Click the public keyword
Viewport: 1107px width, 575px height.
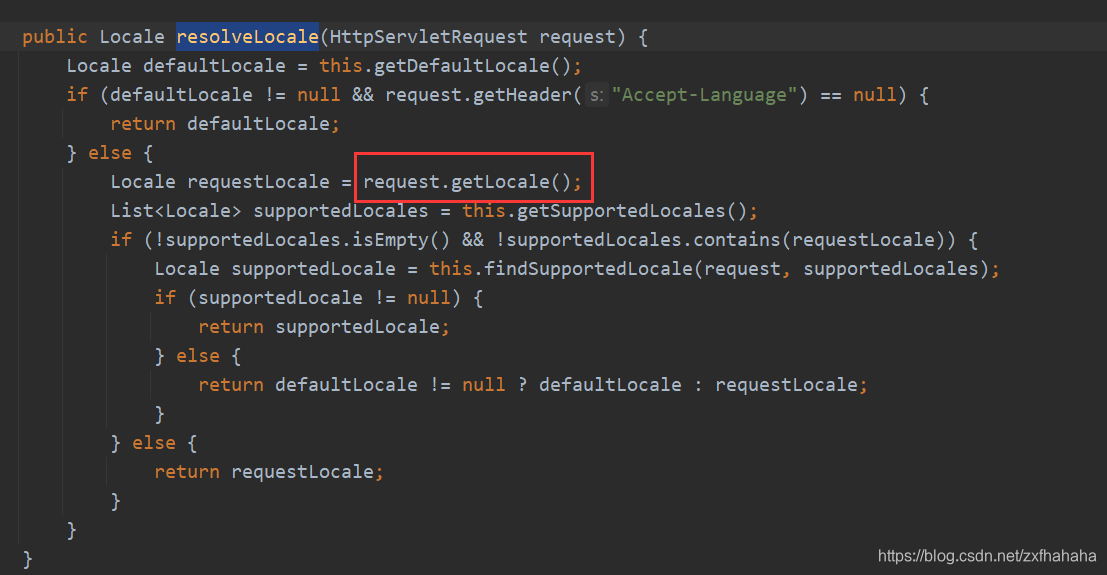[x=54, y=37]
